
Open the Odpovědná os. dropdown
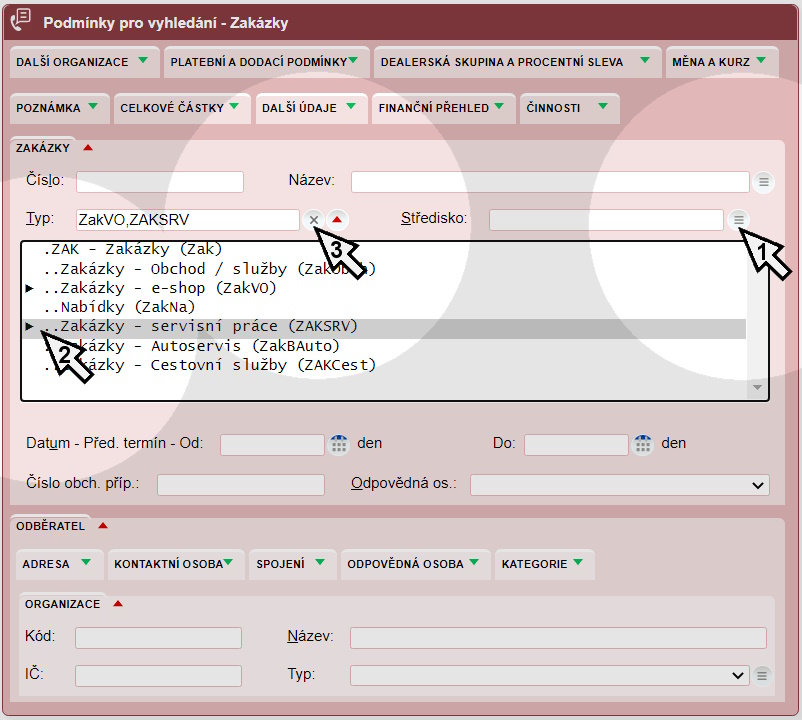619,485
